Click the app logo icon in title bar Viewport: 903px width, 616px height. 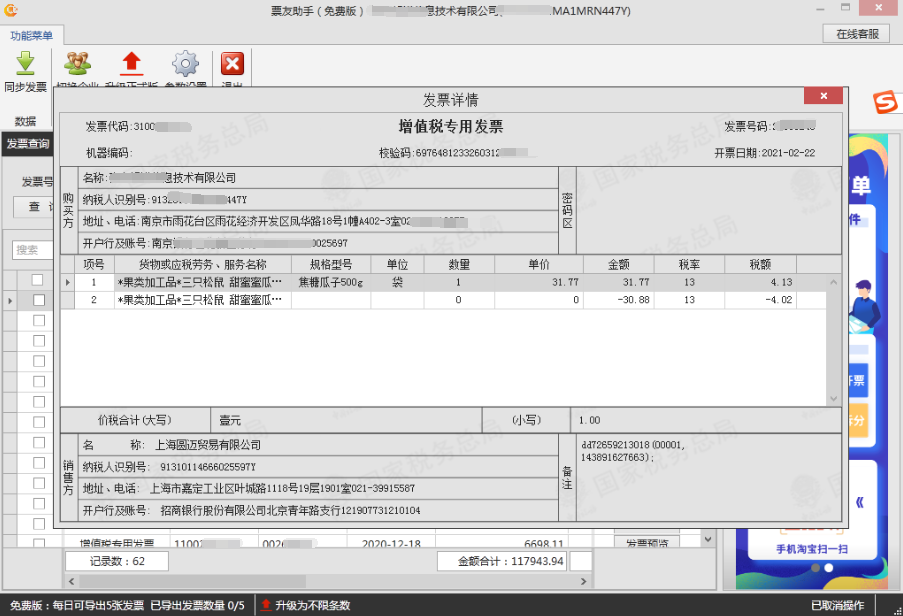pos(11,10)
